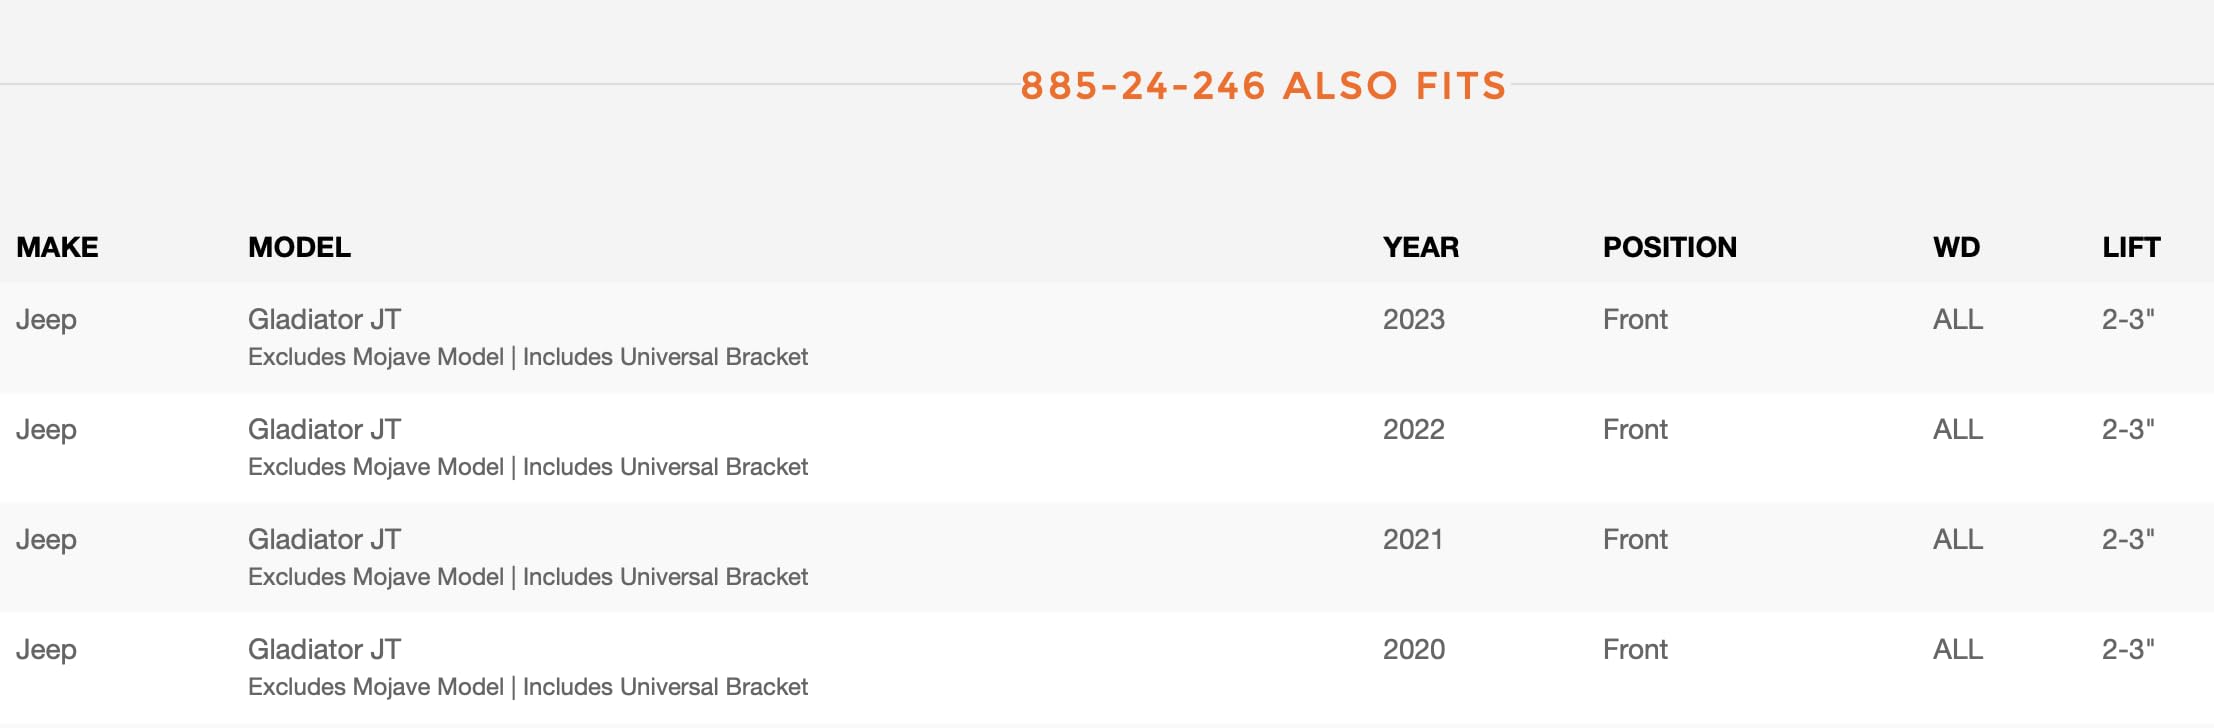The height and width of the screenshot is (728, 2214).
Task: Click 2-3" lift value in 2020 row
Action: [2128, 650]
